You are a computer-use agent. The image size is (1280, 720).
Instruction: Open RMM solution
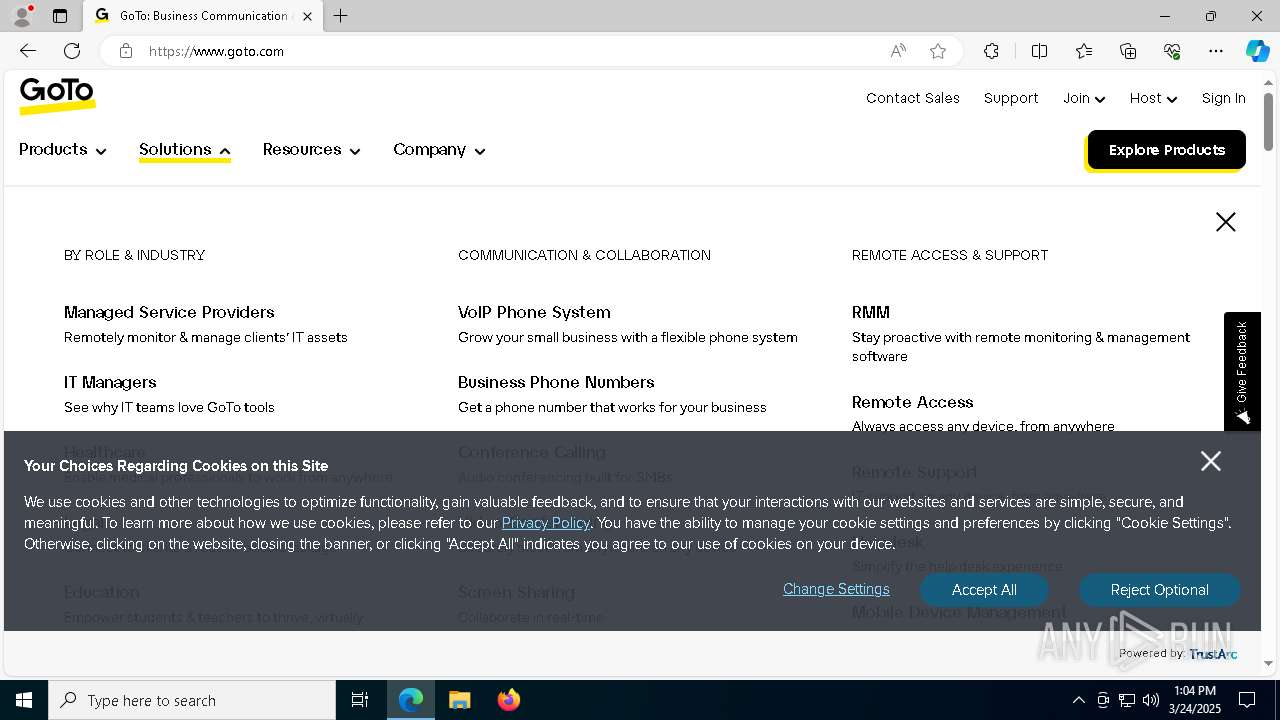[x=871, y=312]
